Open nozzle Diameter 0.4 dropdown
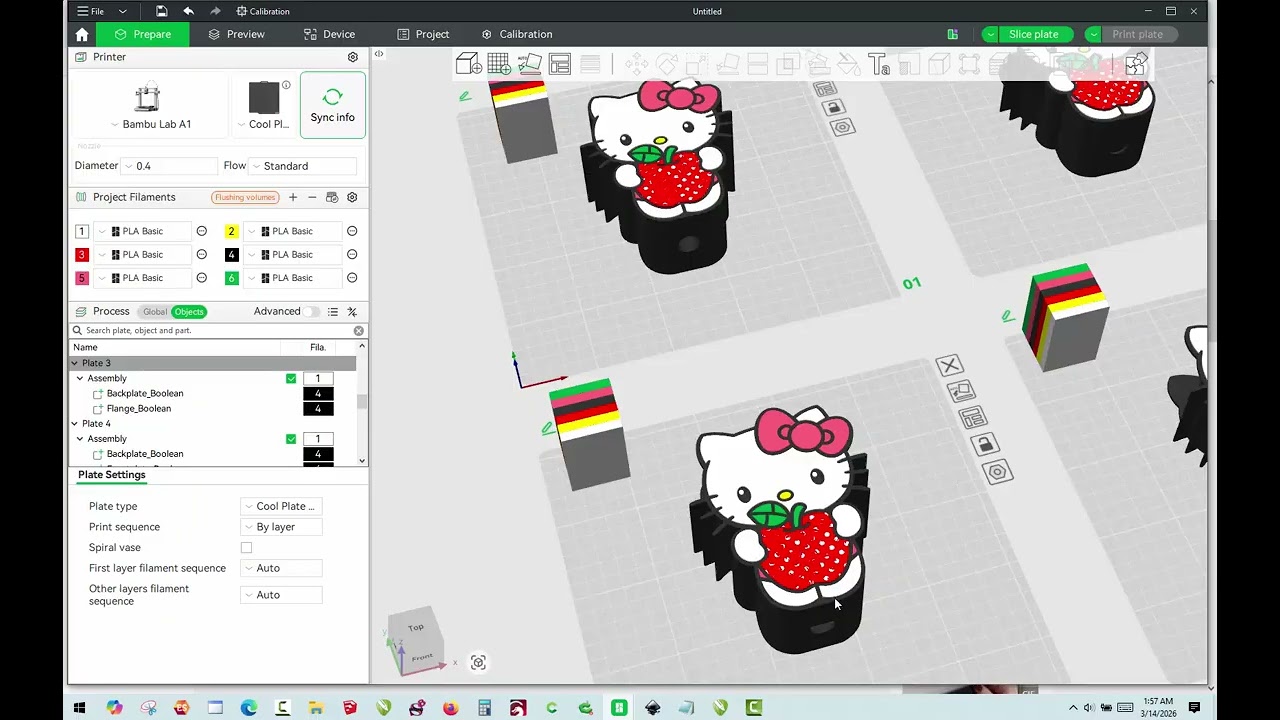The height and width of the screenshot is (720, 1280). point(169,166)
